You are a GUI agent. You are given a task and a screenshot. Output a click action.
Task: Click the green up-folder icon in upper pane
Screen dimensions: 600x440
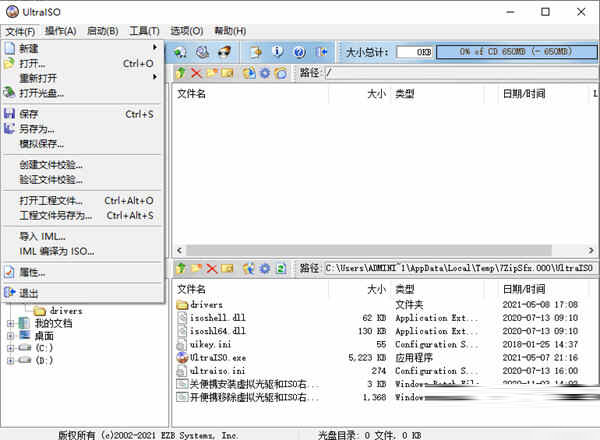[181, 73]
